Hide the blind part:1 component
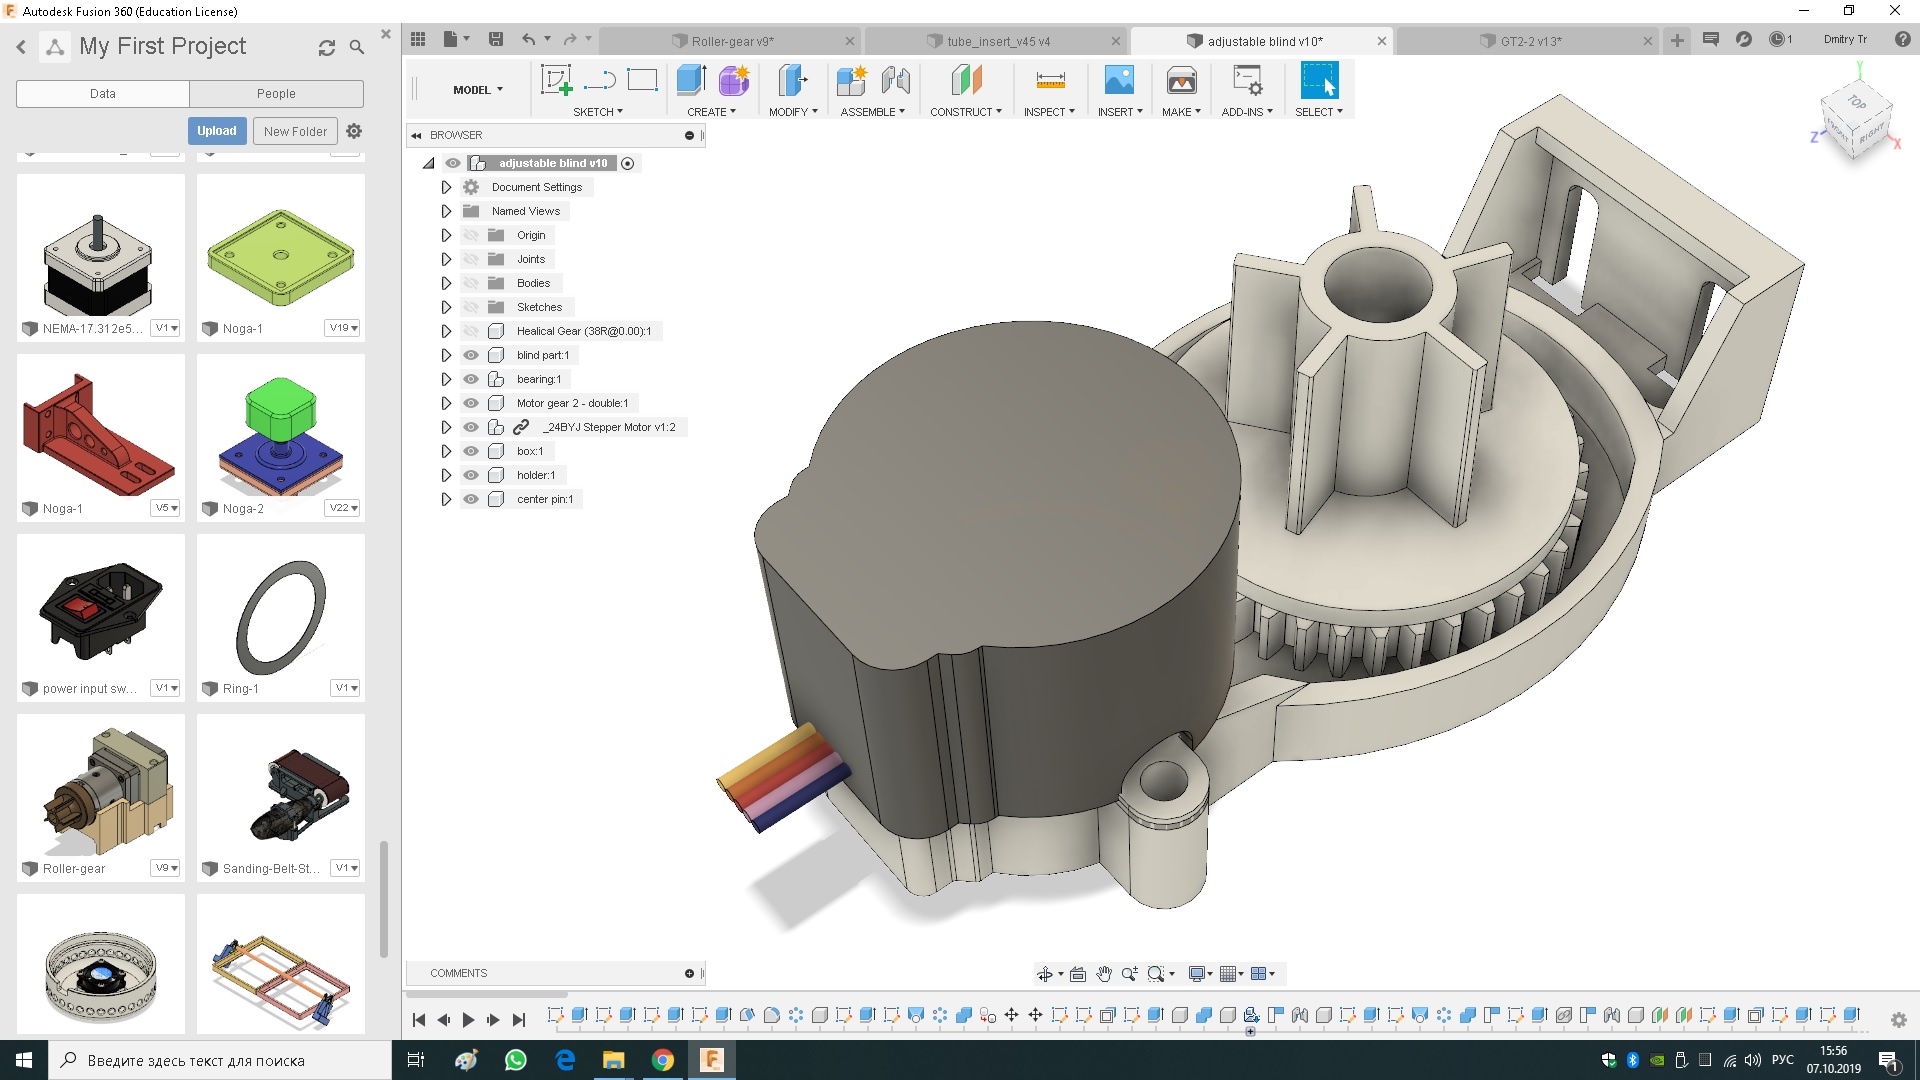Image resolution: width=1920 pixels, height=1080 pixels. click(471, 355)
